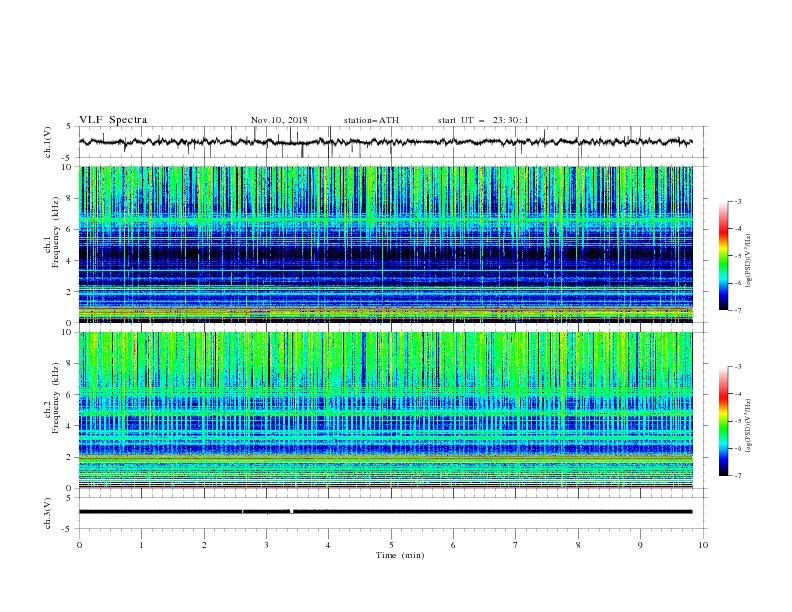Screen dimensions: 792x612
Task: Click the "-3" tick on ch.1 colorbar
Action: tap(737, 201)
